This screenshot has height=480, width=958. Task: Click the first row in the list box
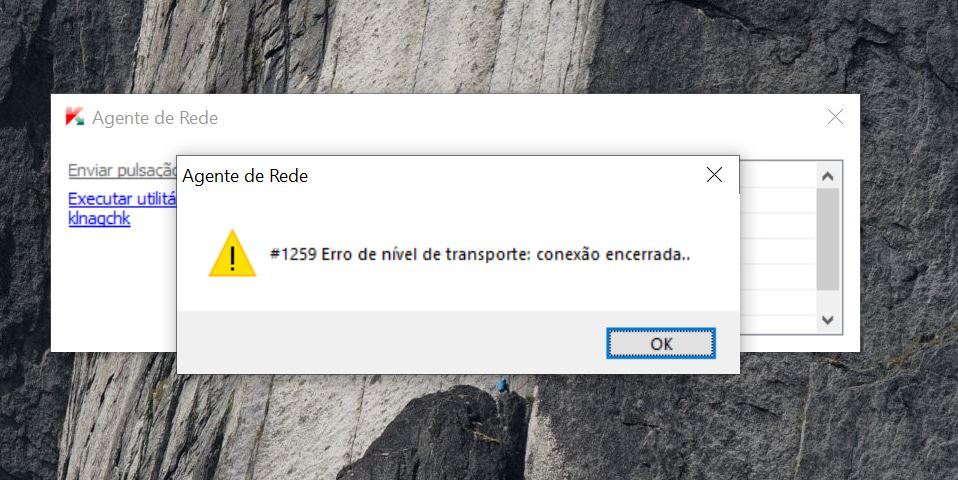tap(778, 175)
